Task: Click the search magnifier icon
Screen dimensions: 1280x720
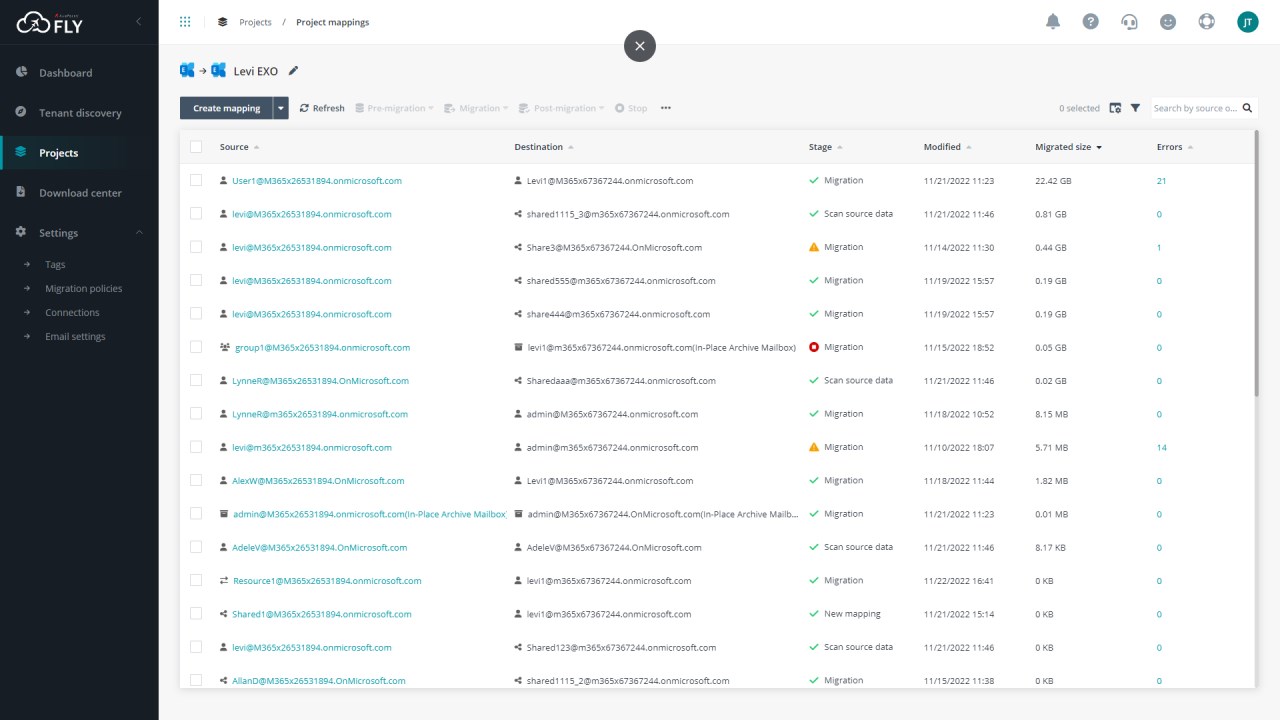Action: (1247, 108)
